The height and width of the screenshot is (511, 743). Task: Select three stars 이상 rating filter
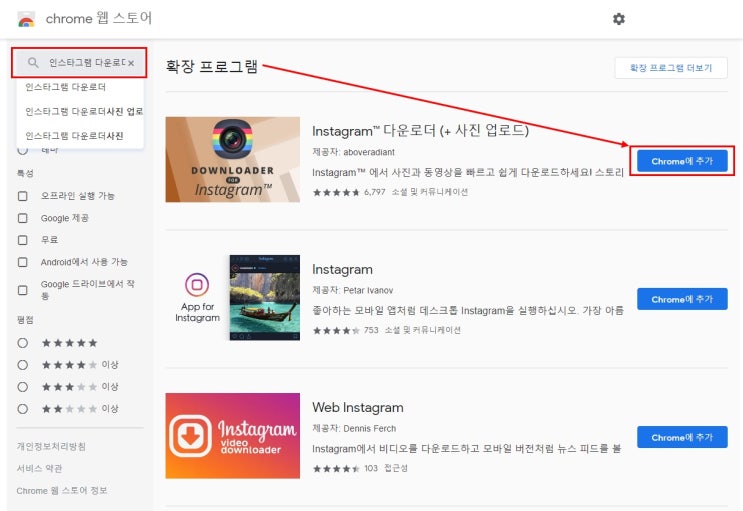[x=22, y=387]
